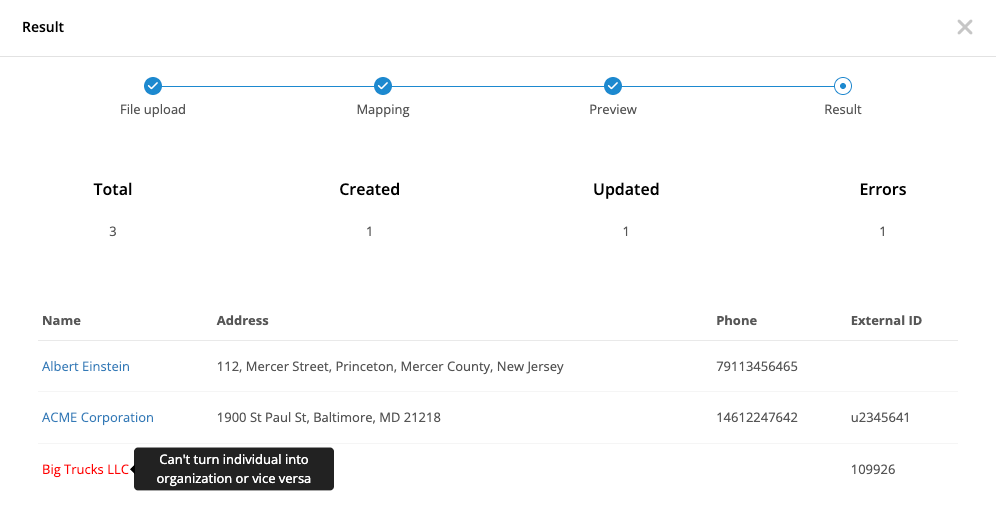
Task: Click the Total count value 3
Action: pyautogui.click(x=112, y=231)
